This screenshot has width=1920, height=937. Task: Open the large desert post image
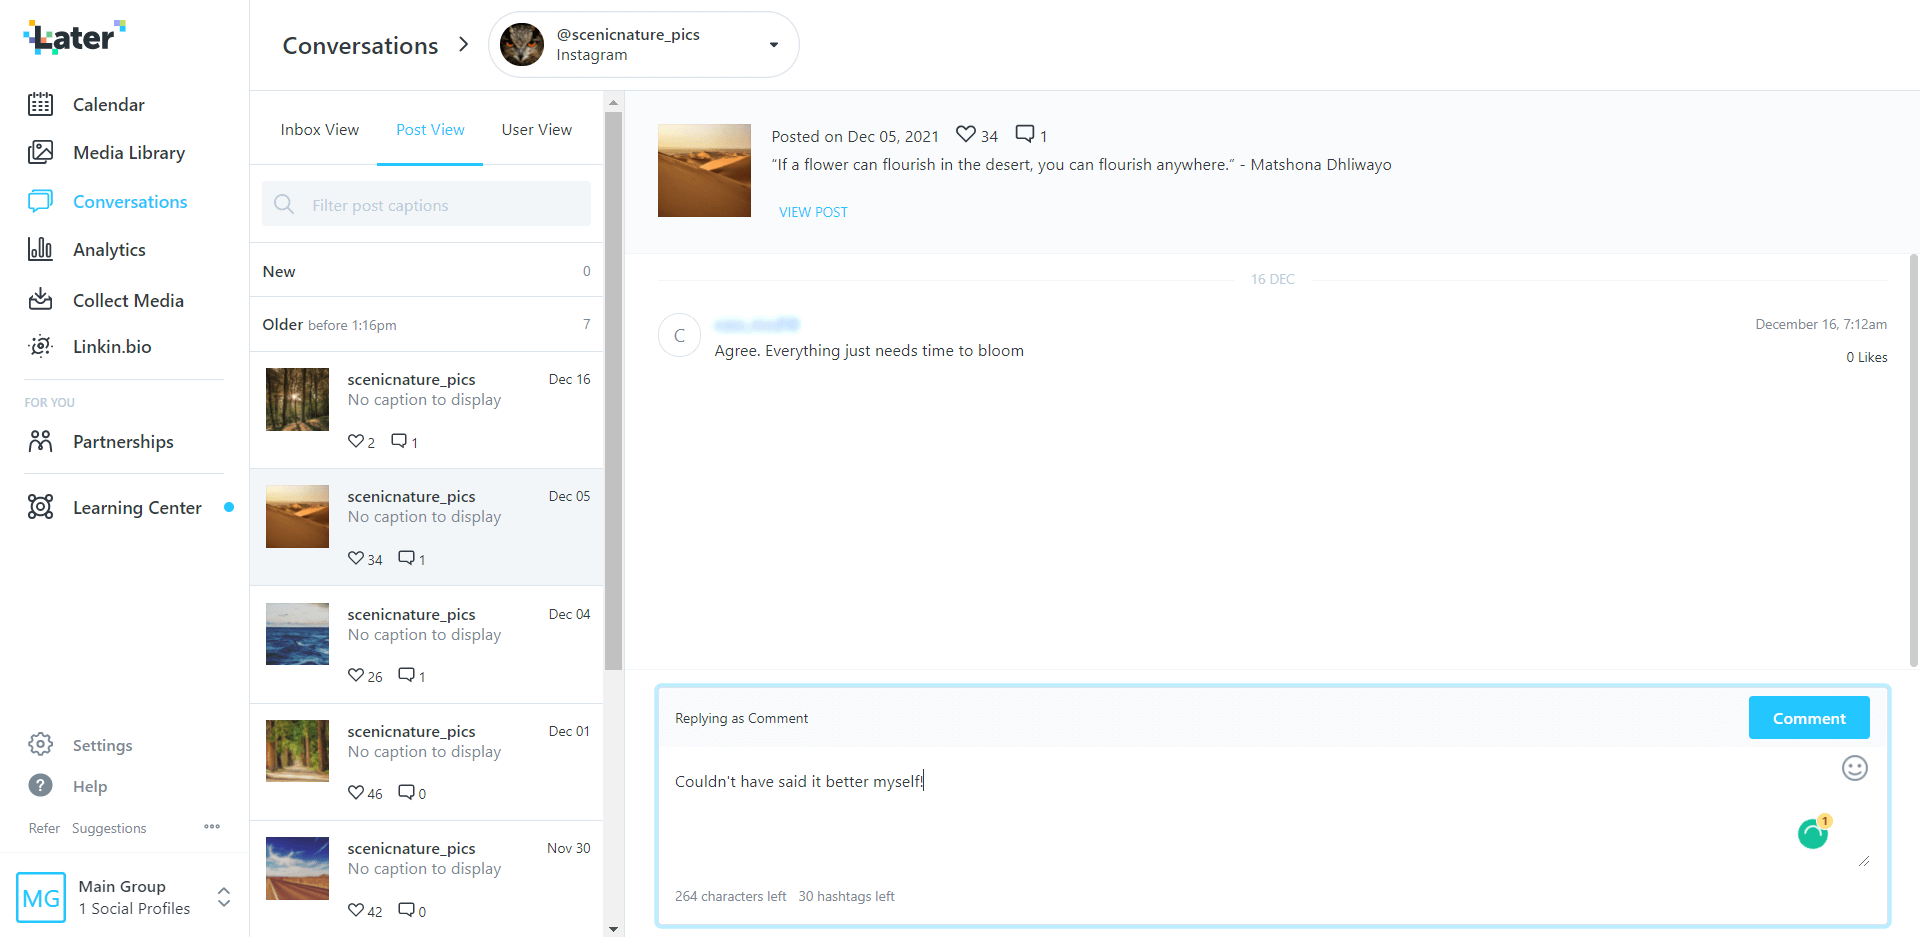pyautogui.click(x=704, y=170)
